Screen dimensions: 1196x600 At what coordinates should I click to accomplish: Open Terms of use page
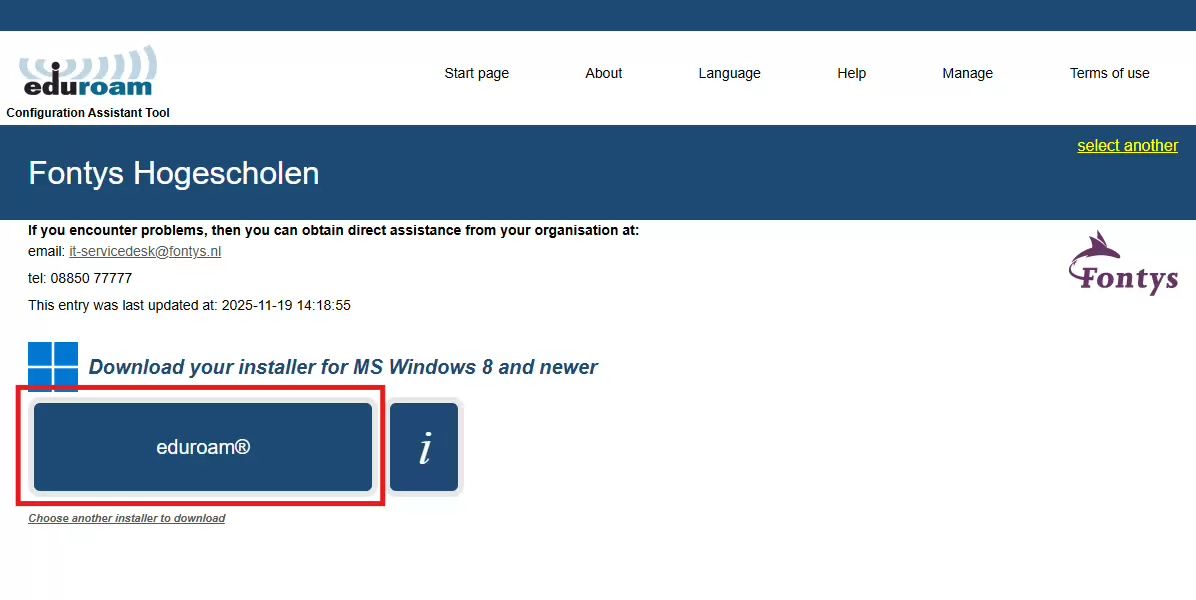[1109, 73]
